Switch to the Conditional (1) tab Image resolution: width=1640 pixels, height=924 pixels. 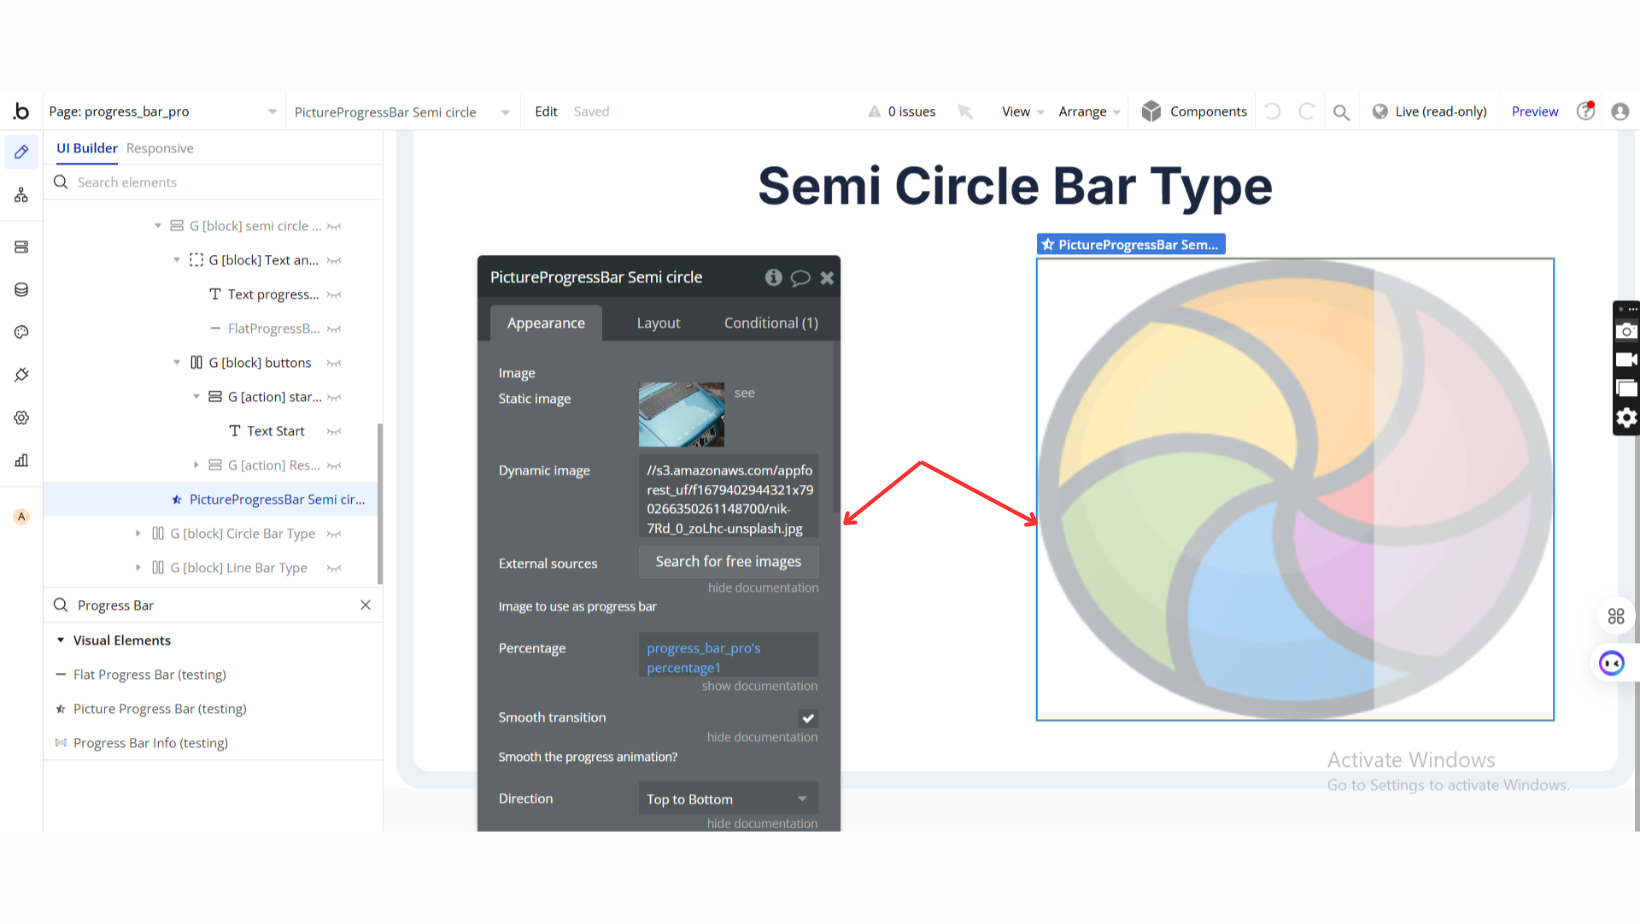click(x=771, y=323)
